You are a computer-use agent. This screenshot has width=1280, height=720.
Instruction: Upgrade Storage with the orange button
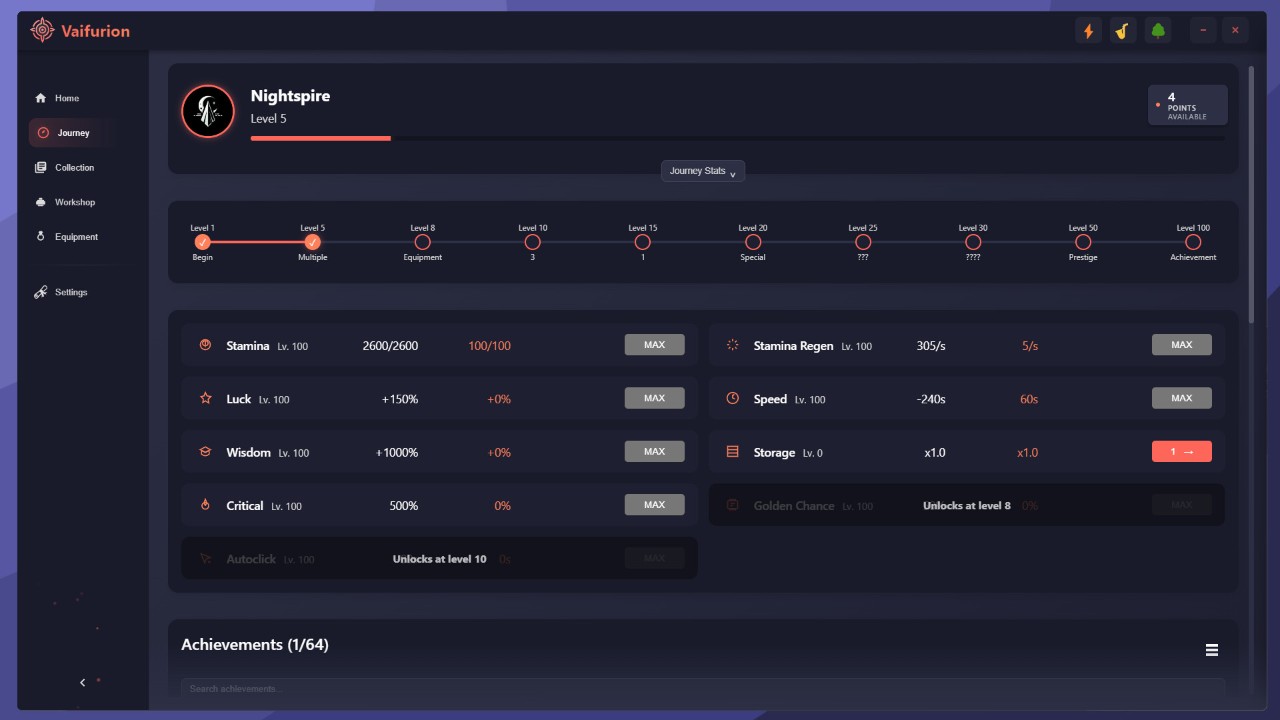point(1181,452)
